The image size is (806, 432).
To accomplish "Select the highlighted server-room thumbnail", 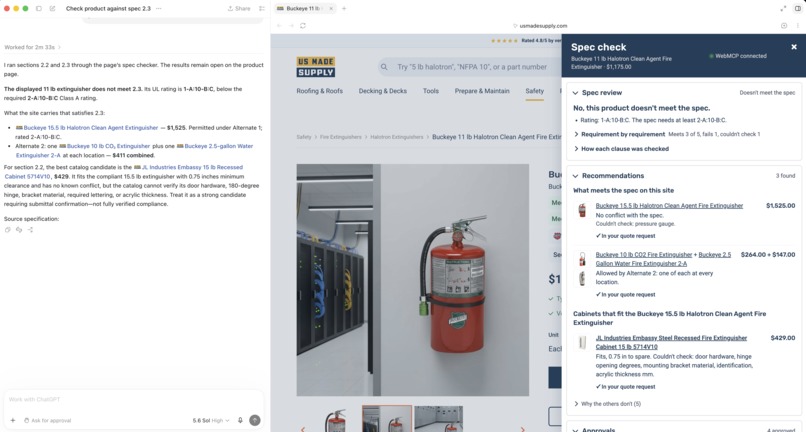I will pyautogui.click(x=387, y=419).
